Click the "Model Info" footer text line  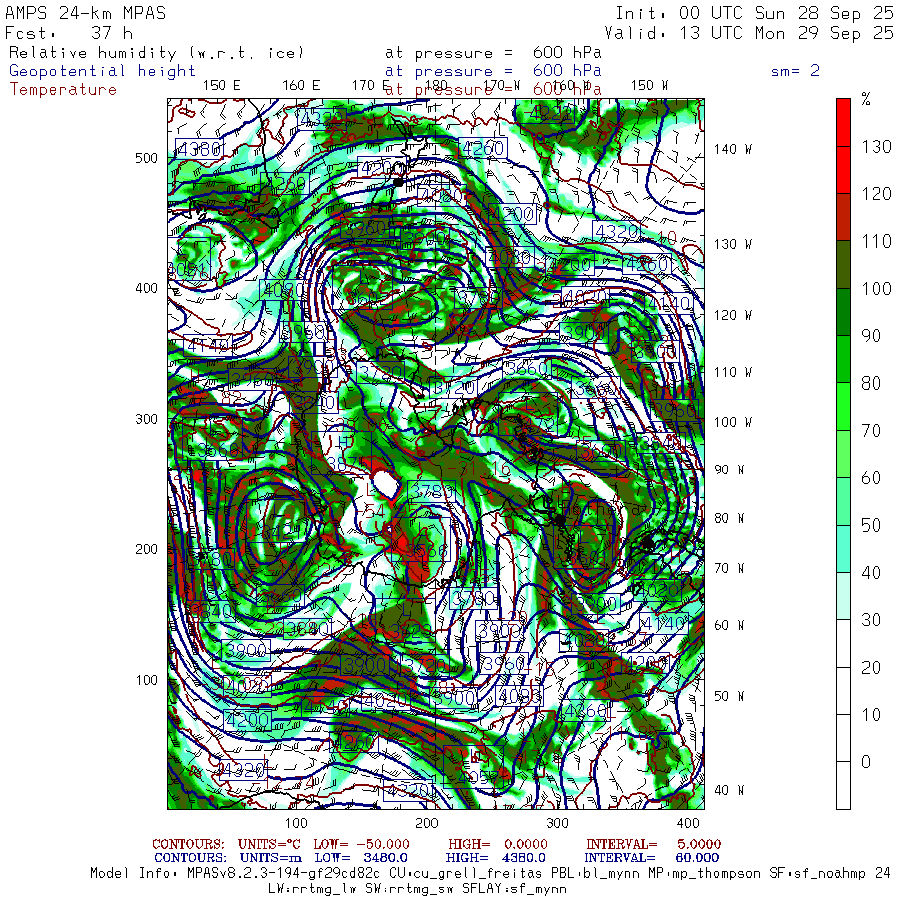coord(490,872)
